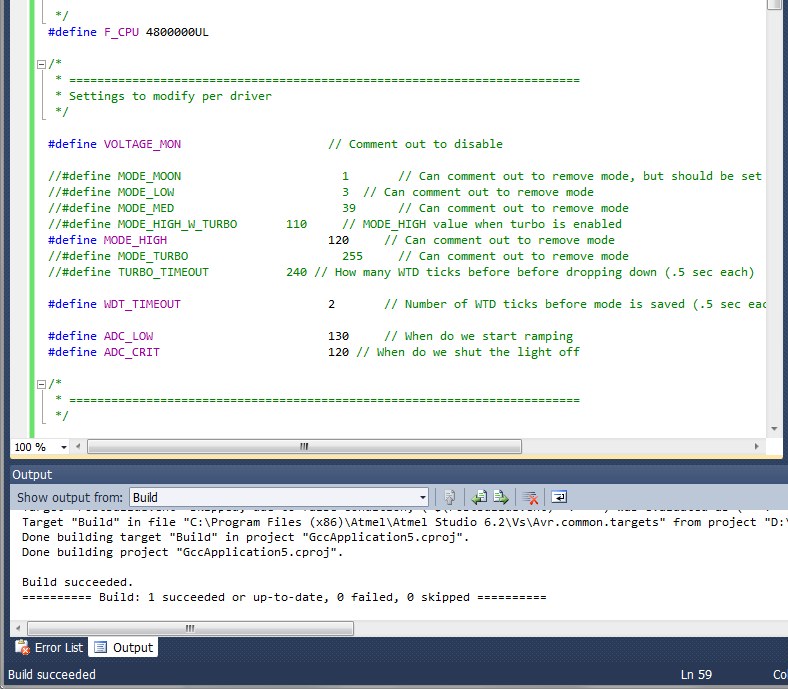Click 'Build succeeded' in the status bar
This screenshot has width=788, height=689.
(52, 674)
